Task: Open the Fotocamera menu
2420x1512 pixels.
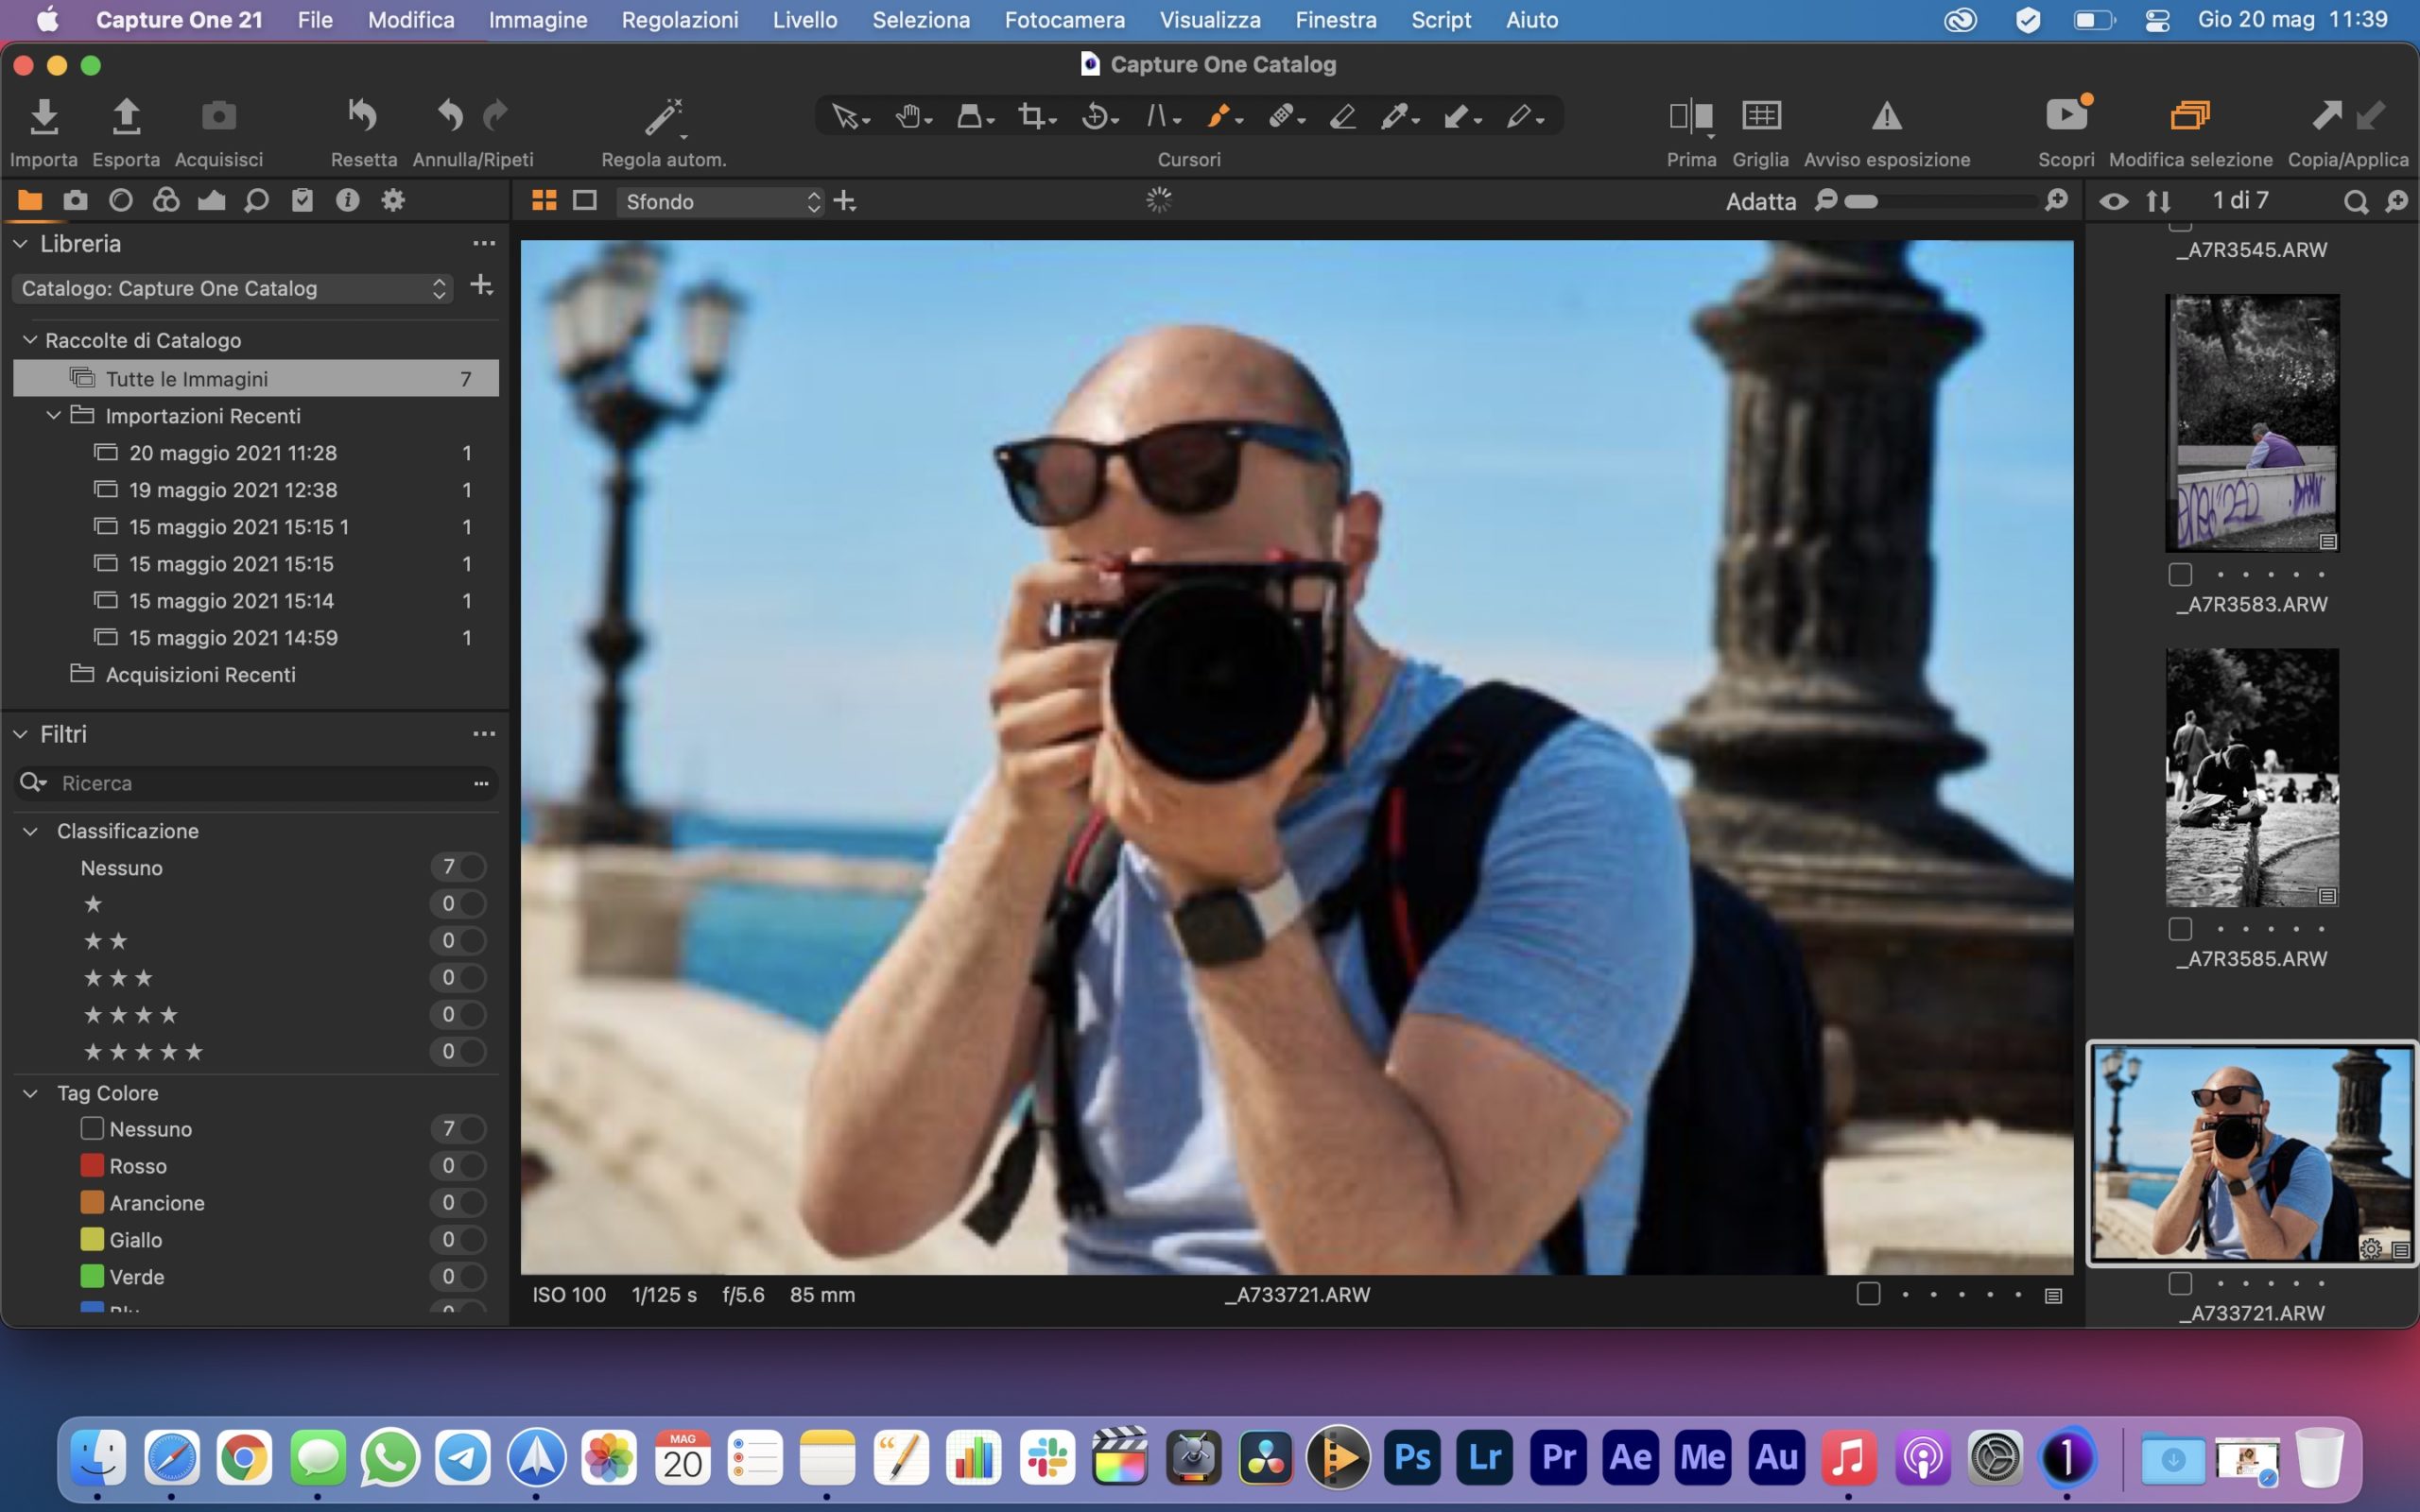Action: click(1064, 20)
